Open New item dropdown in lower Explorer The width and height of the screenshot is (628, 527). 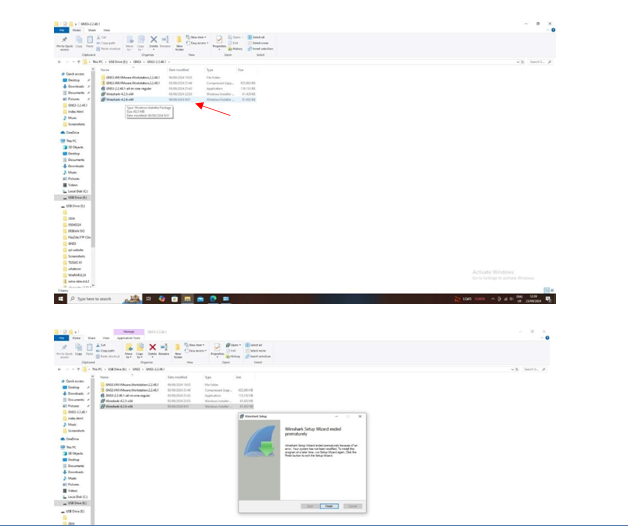click(194, 345)
